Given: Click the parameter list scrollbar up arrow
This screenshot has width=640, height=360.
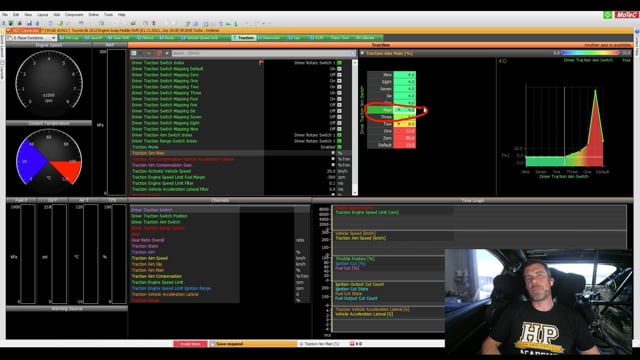Looking at the screenshot, I should (355, 62).
